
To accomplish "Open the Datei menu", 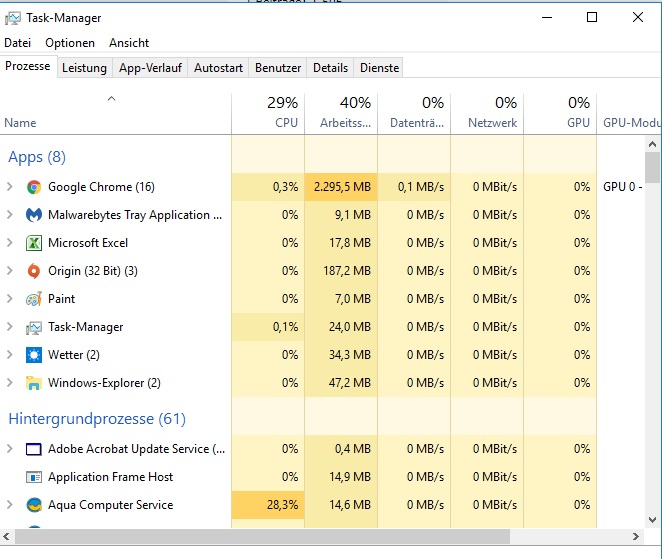I will pos(18,43).
